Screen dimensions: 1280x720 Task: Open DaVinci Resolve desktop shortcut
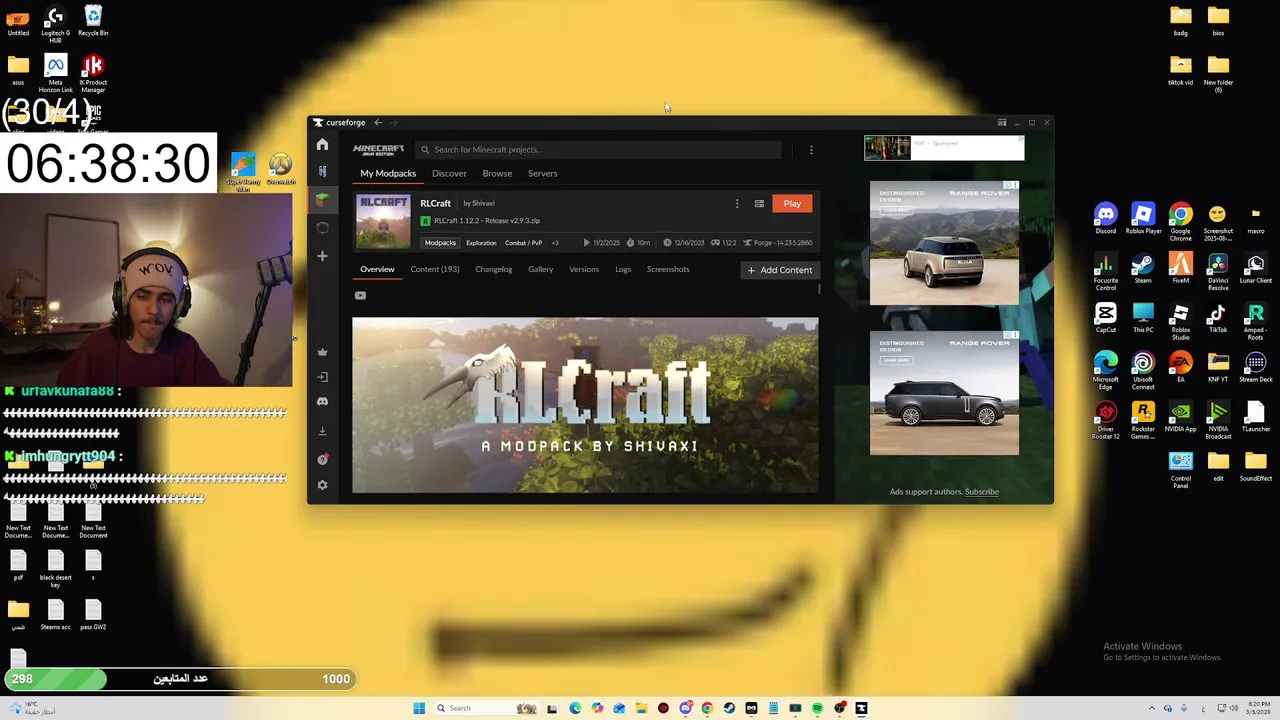(x=1218, y=270)
